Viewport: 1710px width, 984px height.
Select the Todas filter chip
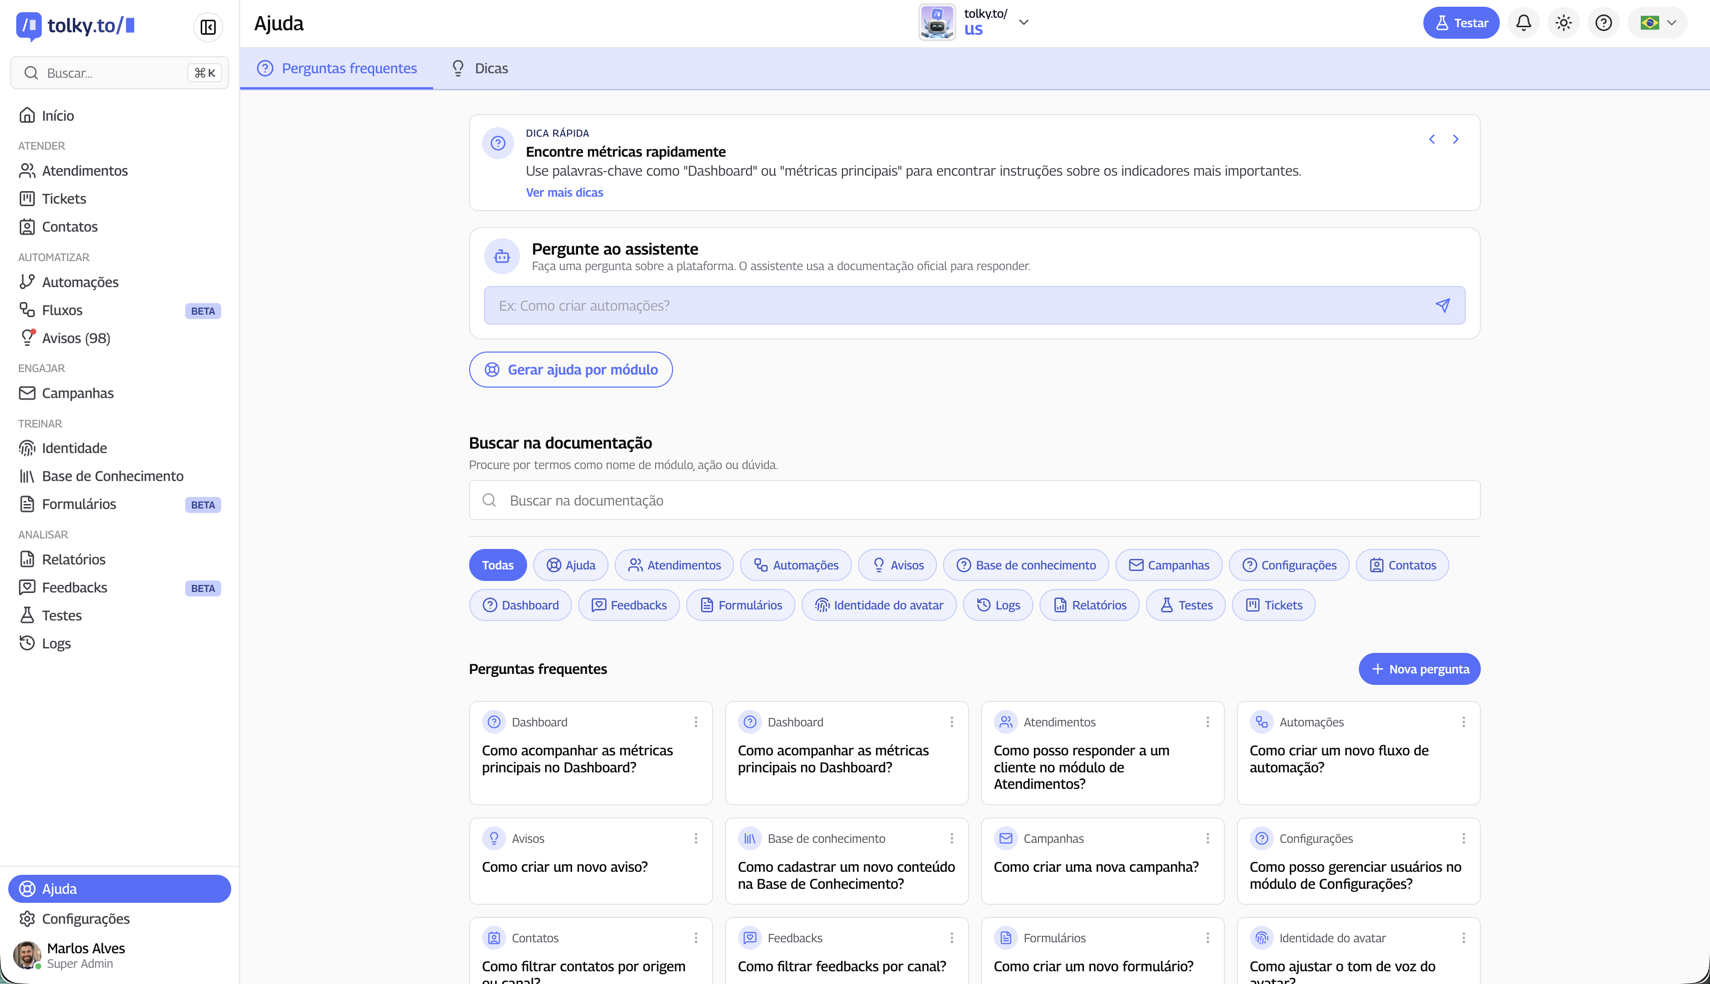tap(497, 565)
